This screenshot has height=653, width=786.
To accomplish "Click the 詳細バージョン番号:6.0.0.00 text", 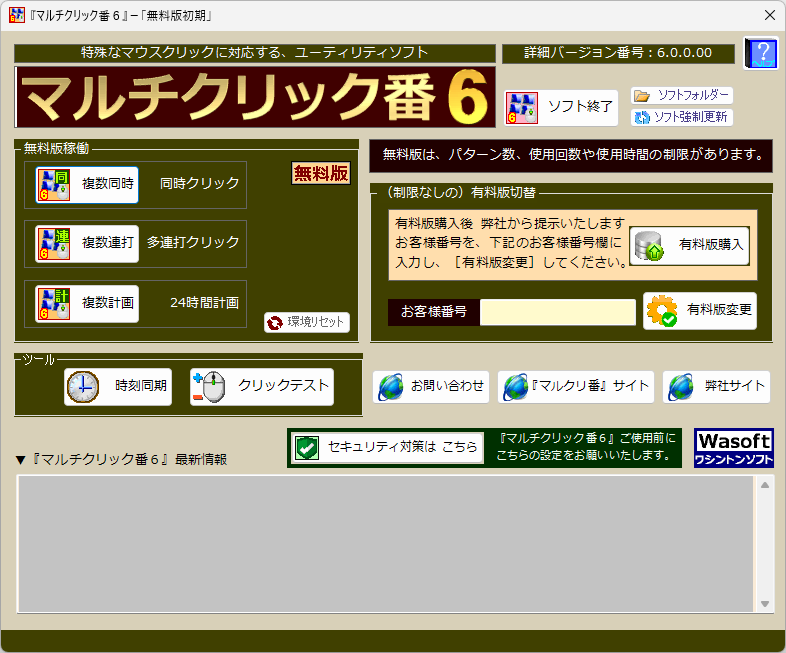I will [618, 53].
